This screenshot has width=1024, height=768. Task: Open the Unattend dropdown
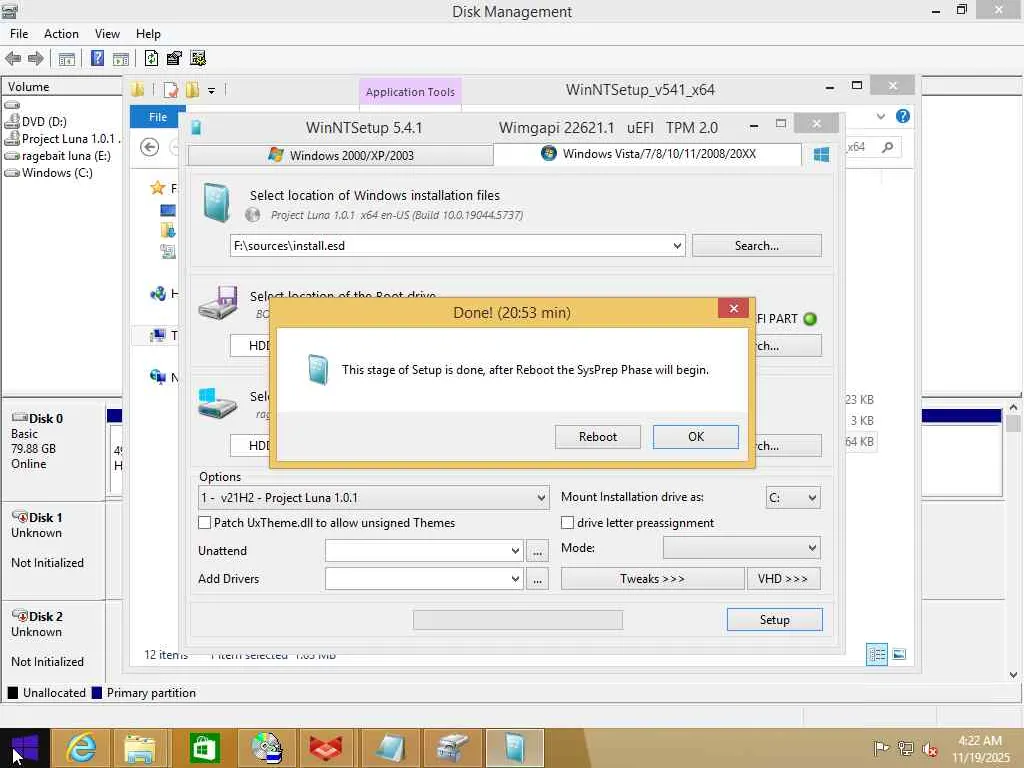click(x=515, y=551)
